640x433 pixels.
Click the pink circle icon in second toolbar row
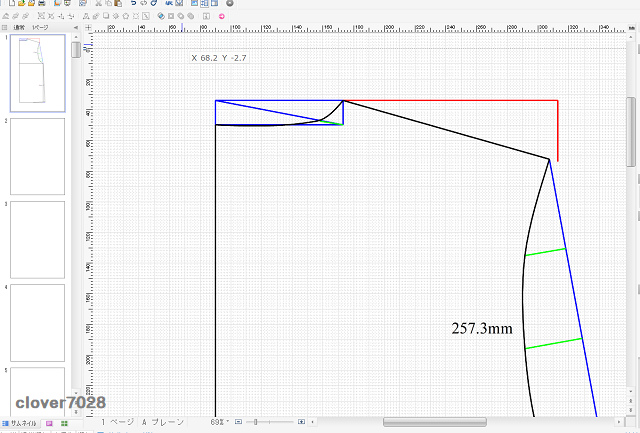pos(221,16)
